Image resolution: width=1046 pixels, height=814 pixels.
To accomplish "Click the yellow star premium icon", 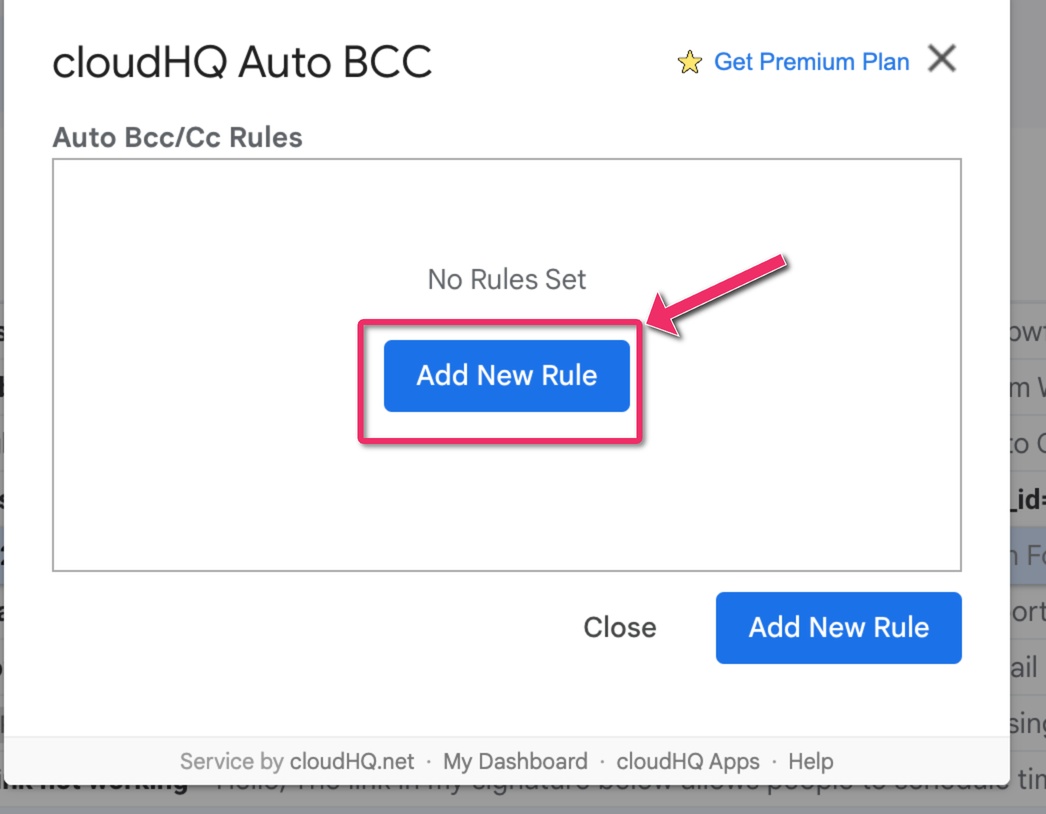I will 689,62.
